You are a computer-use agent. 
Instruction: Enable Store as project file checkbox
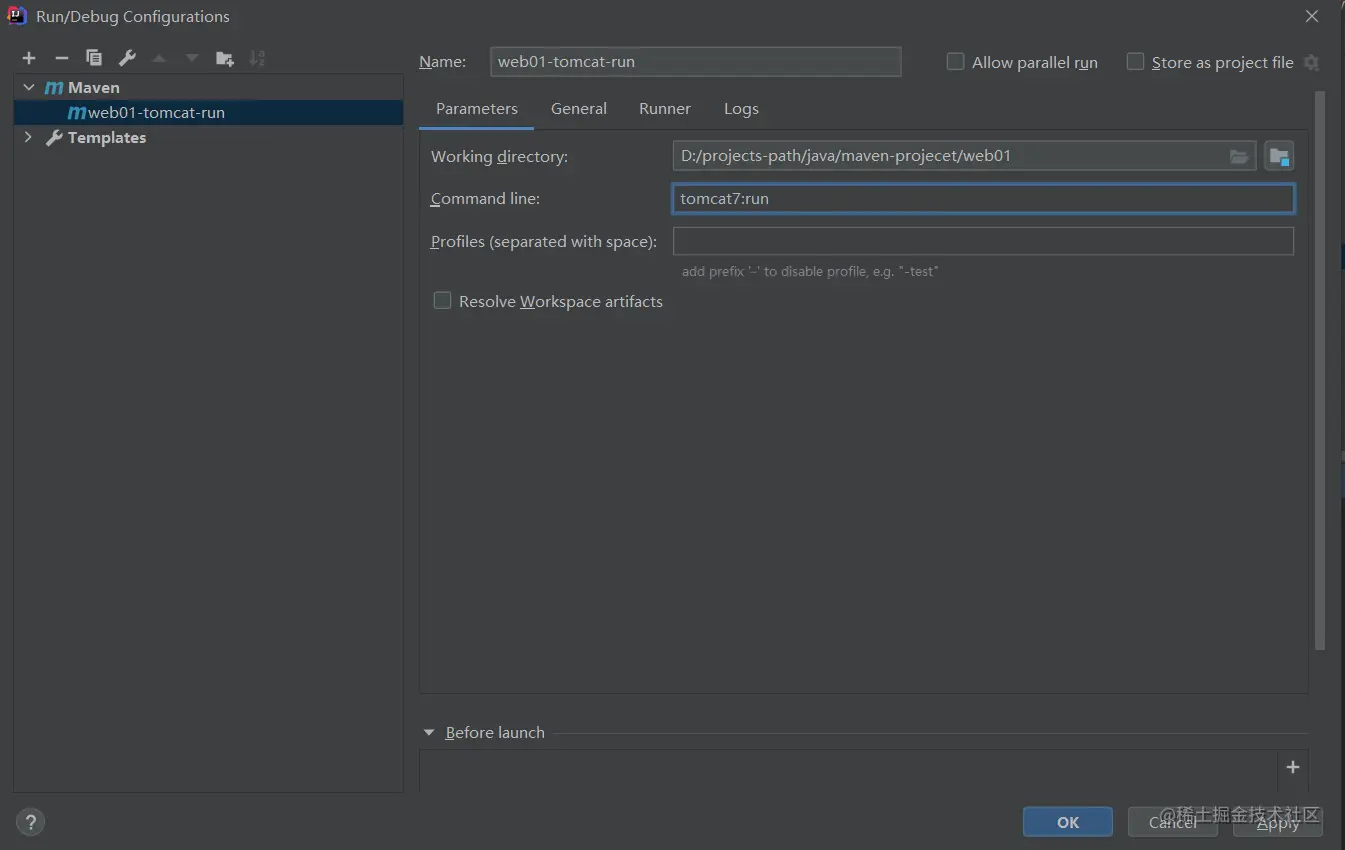[1135, 62]
